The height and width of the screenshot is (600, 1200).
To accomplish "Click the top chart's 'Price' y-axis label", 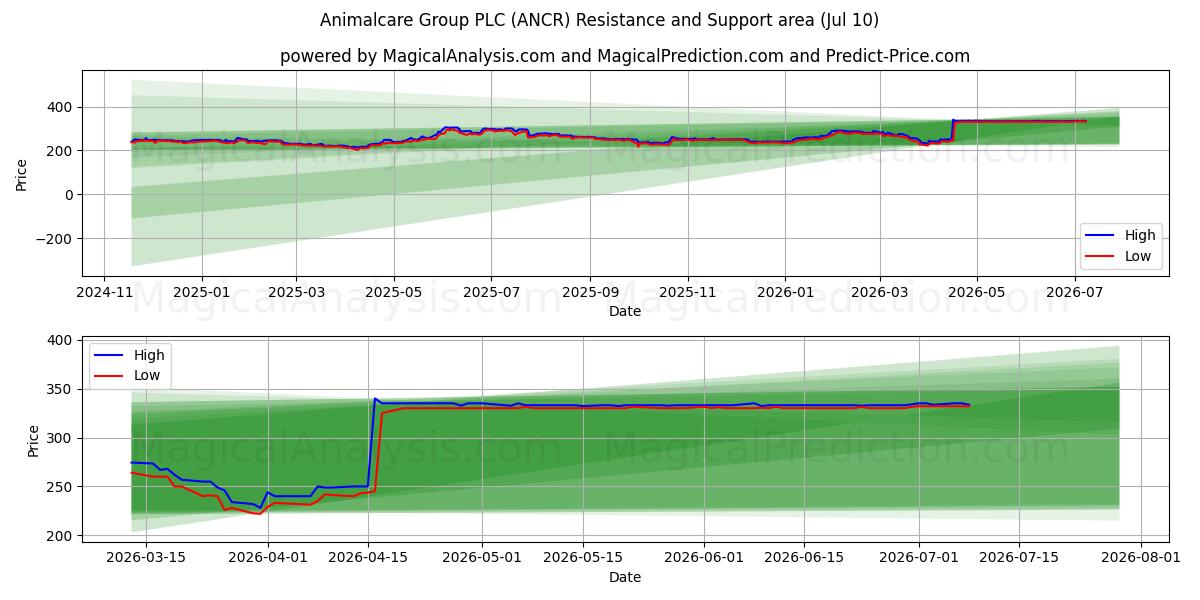I will tap(22, 174).
